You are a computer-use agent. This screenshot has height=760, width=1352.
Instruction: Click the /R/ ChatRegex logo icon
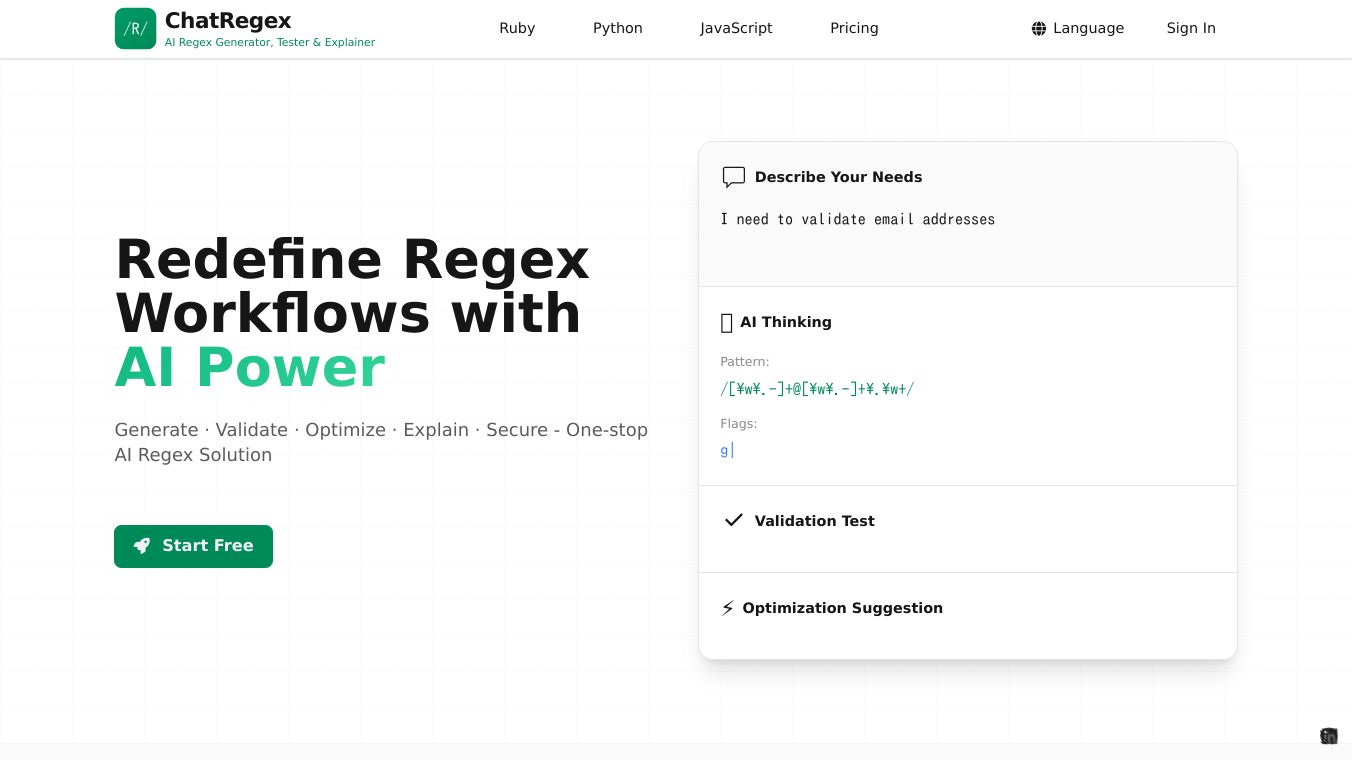point(135,28)
